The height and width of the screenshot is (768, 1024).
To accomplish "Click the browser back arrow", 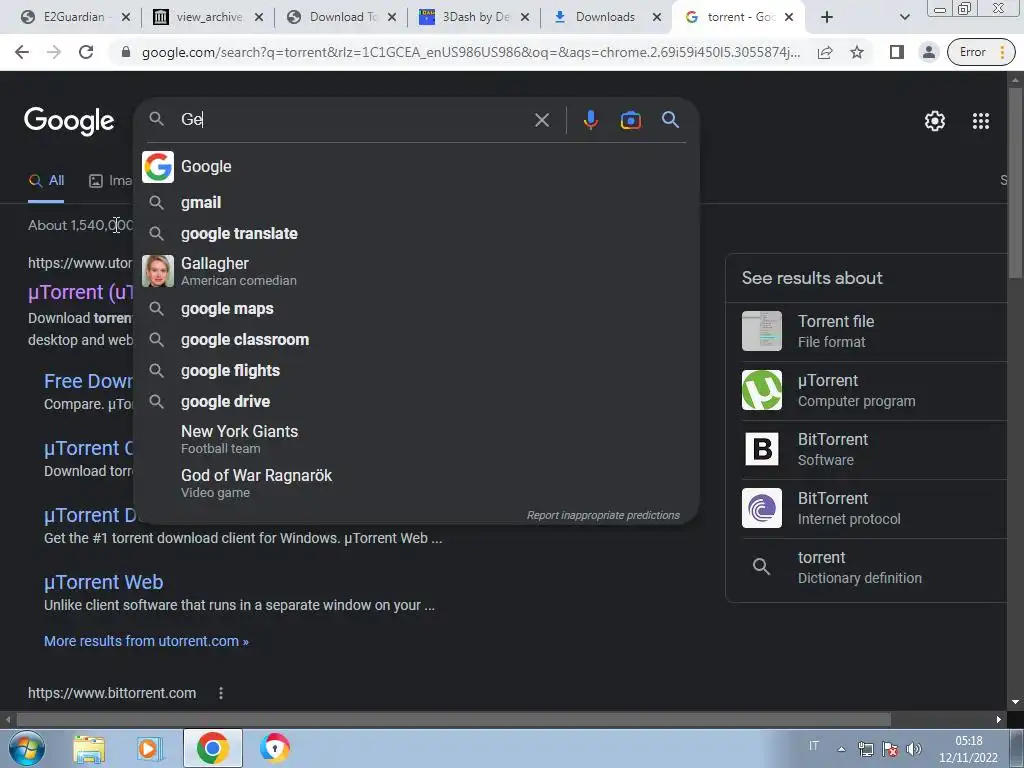I will 22,52.
